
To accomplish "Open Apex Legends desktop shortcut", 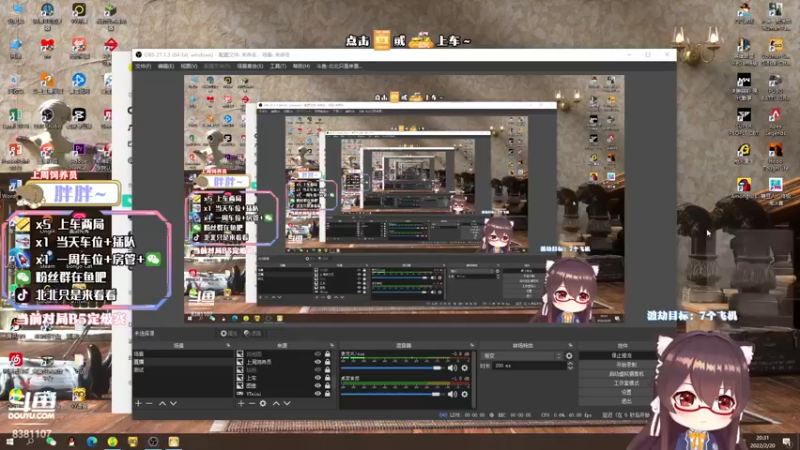I will pyautogui.click(x=775, y=121).
